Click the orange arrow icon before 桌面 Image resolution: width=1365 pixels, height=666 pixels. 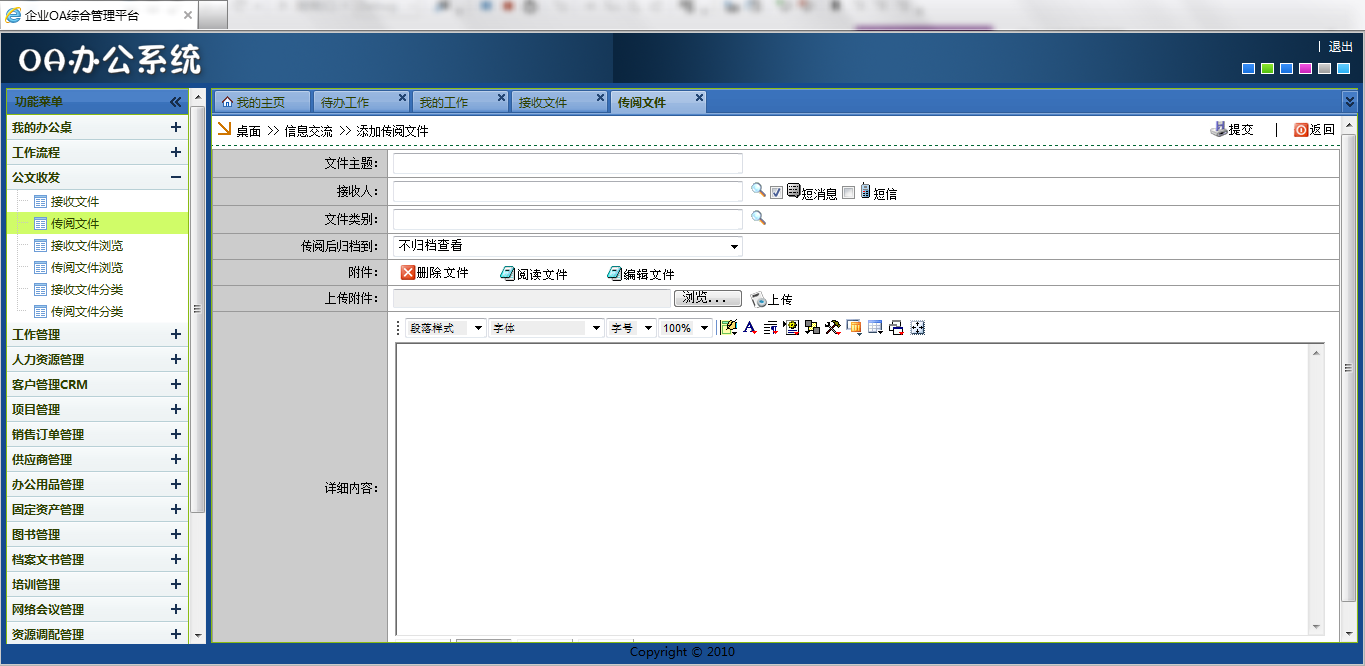(x=225, y=129)
